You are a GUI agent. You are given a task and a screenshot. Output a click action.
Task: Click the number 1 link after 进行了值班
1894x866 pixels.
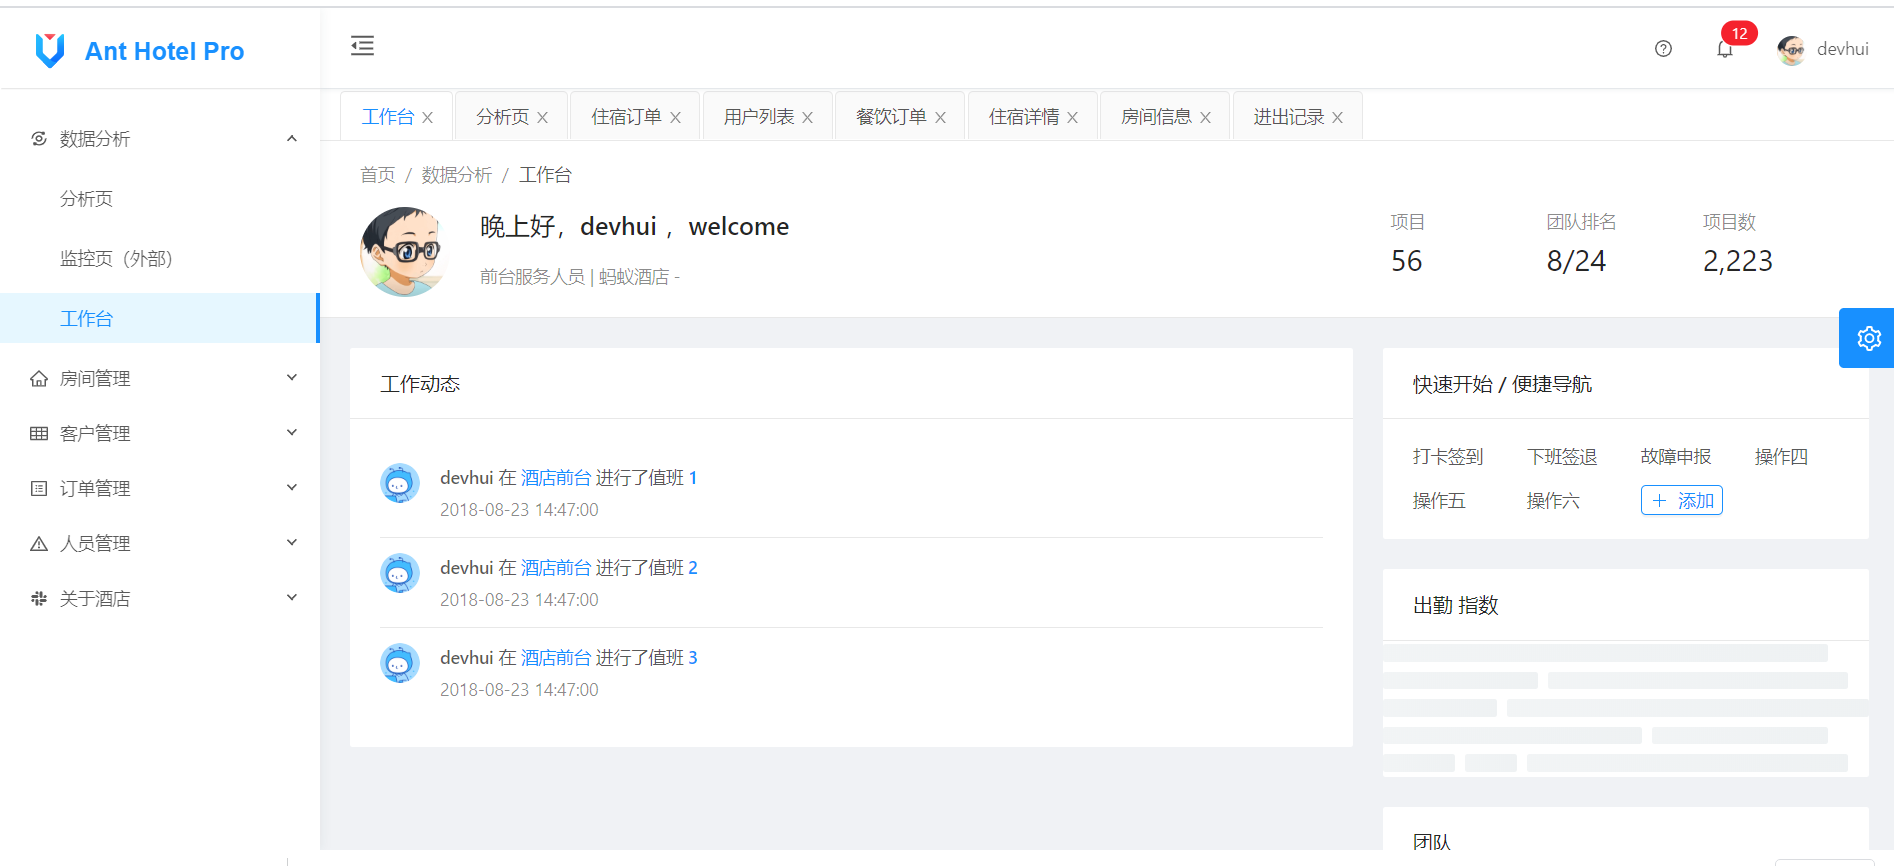coord(693,478)
